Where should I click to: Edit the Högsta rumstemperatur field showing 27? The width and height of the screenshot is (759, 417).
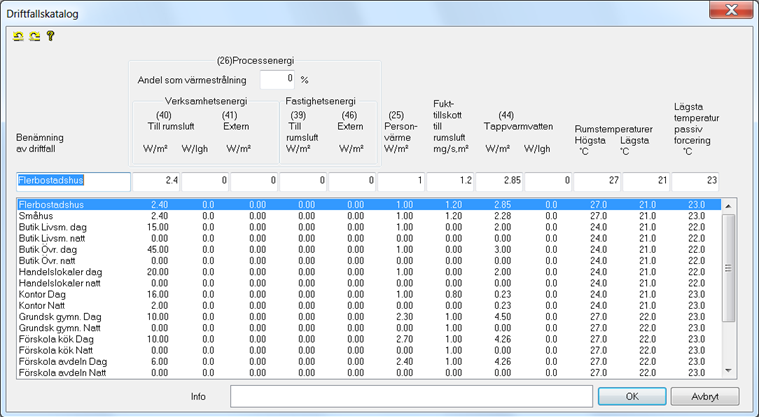597,181
